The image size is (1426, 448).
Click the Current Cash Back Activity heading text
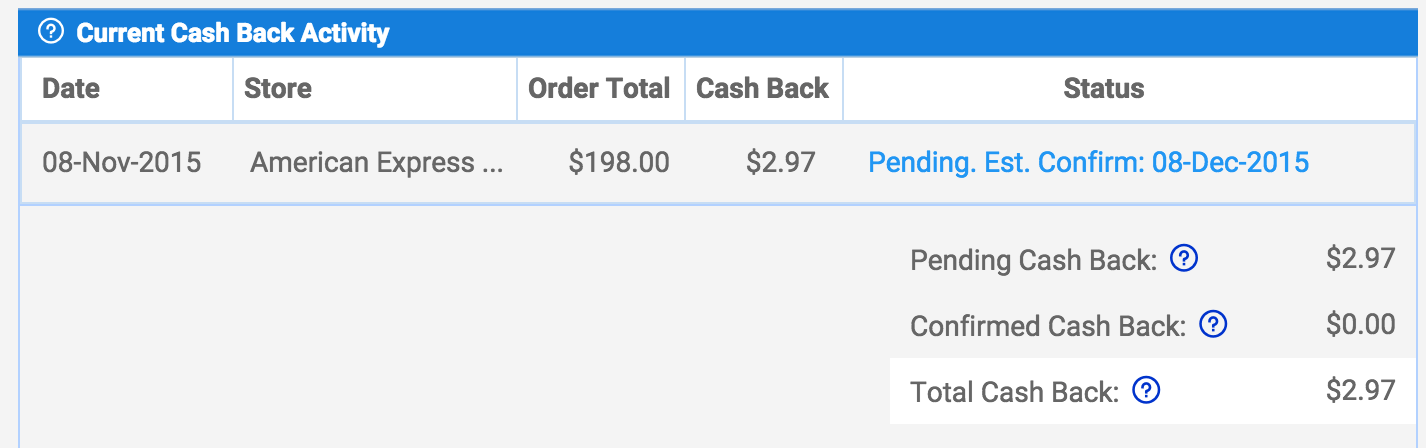tap(233, 33)
